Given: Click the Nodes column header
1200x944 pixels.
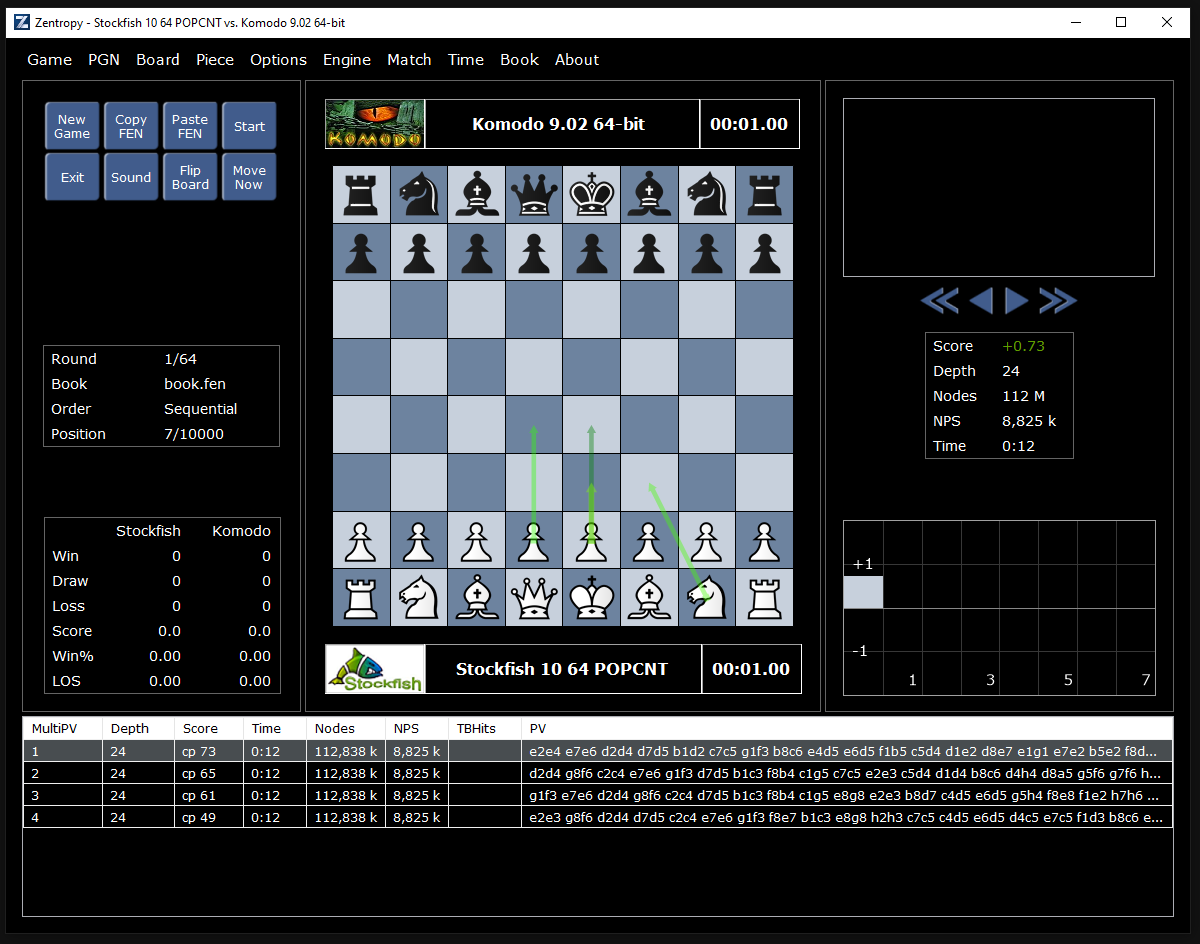Looking at the screenshot, I should click(x=346, y=729).
